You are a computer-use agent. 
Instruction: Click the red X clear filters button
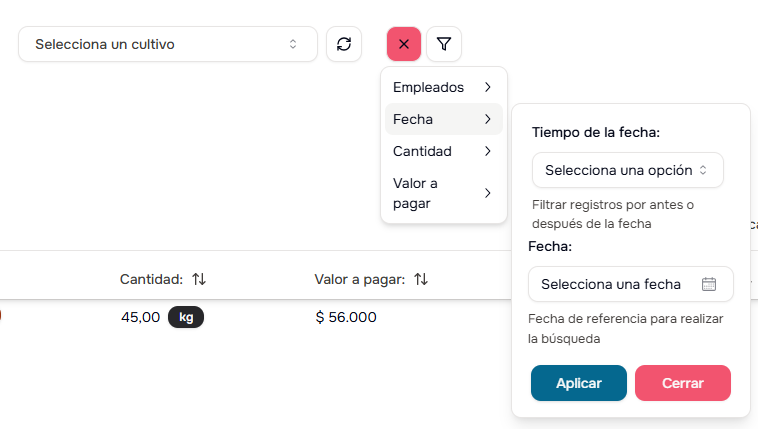point(404,44)
